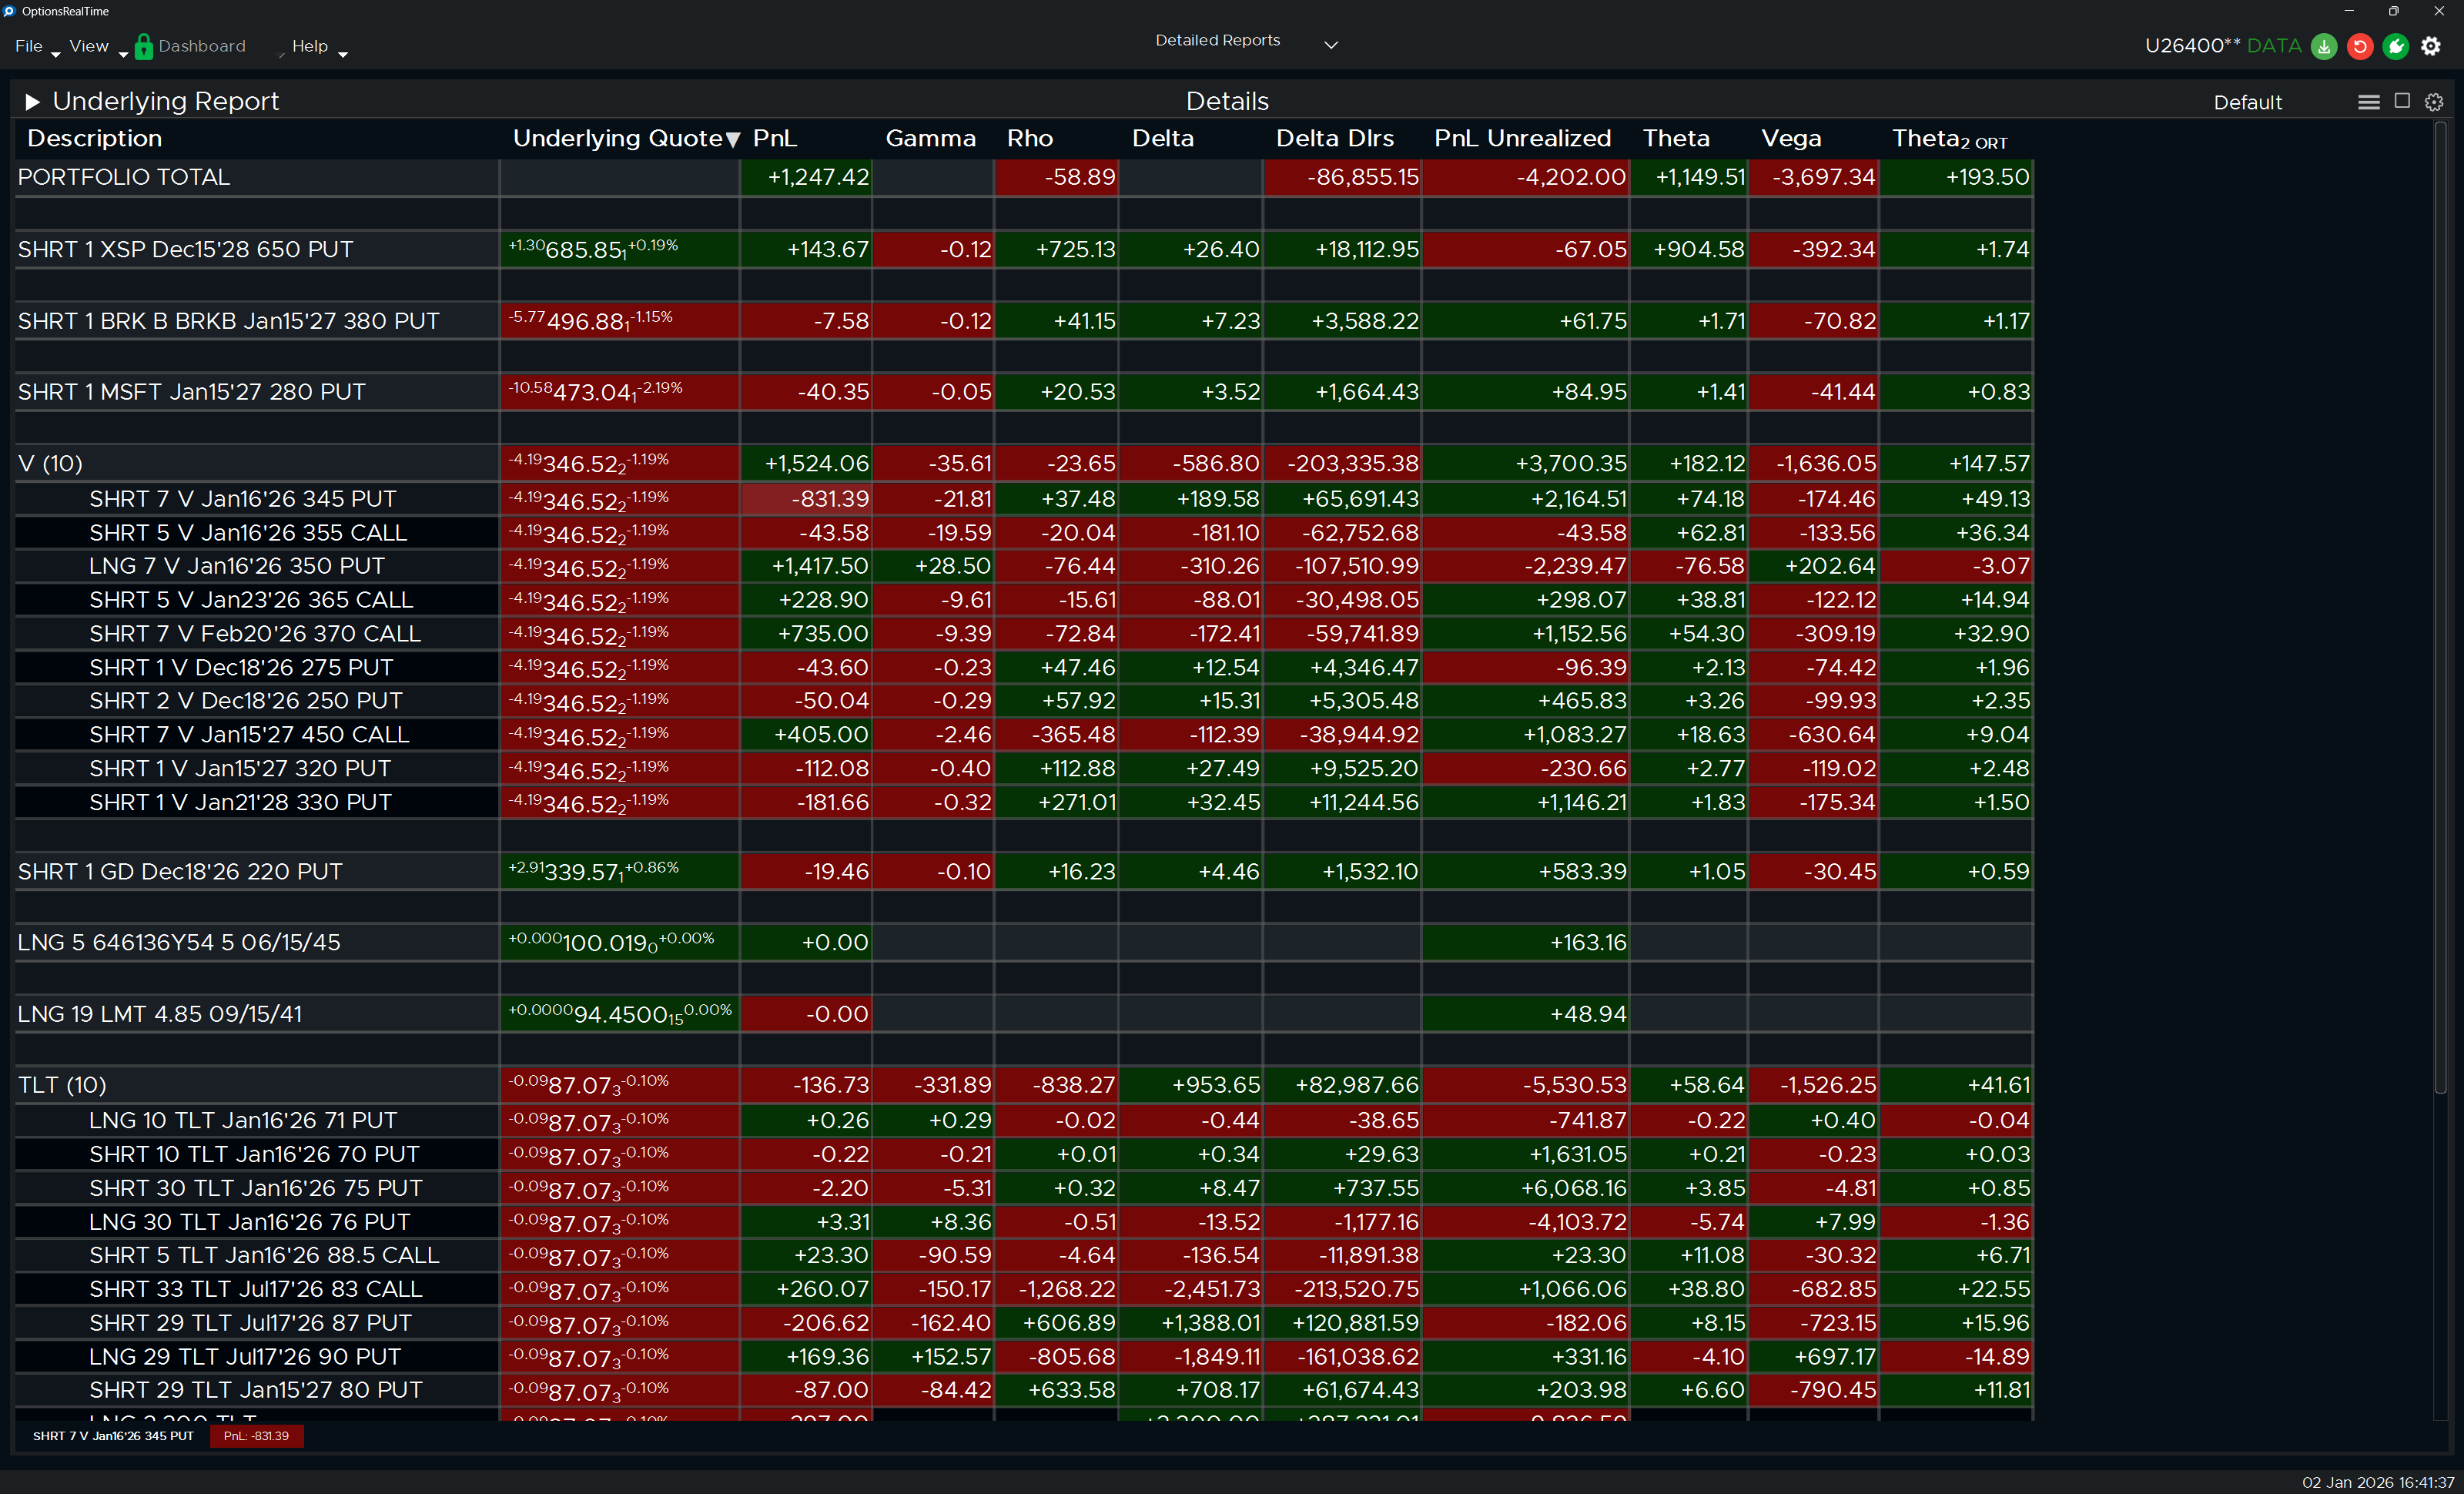Click the red refresh/reset icon
The width and height of the screenshot is (2464, 1494).
[2360, 46]
